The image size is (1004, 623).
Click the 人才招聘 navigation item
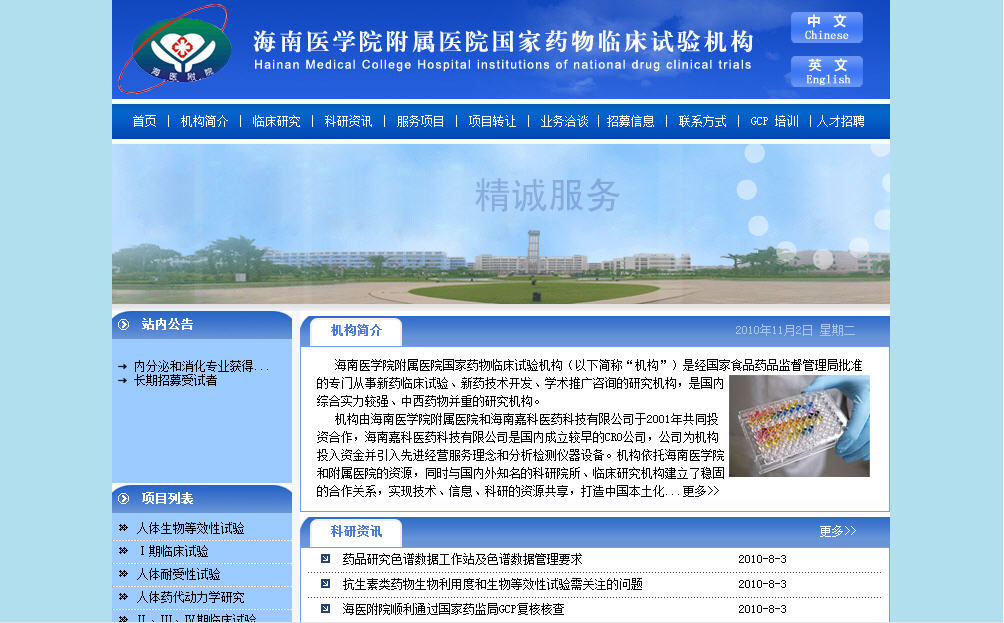click(840, 121)
